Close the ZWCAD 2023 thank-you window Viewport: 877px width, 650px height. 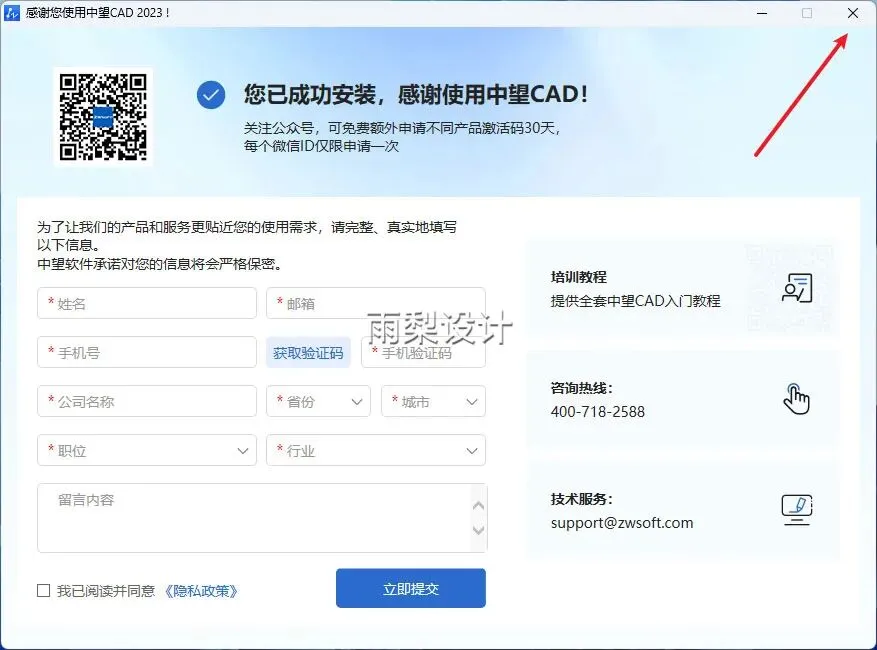(853, 13)
